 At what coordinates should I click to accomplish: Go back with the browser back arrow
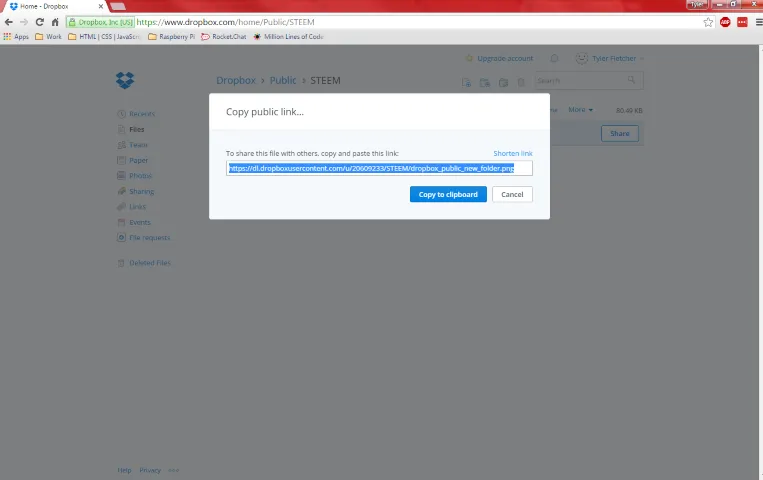point(9,22)
